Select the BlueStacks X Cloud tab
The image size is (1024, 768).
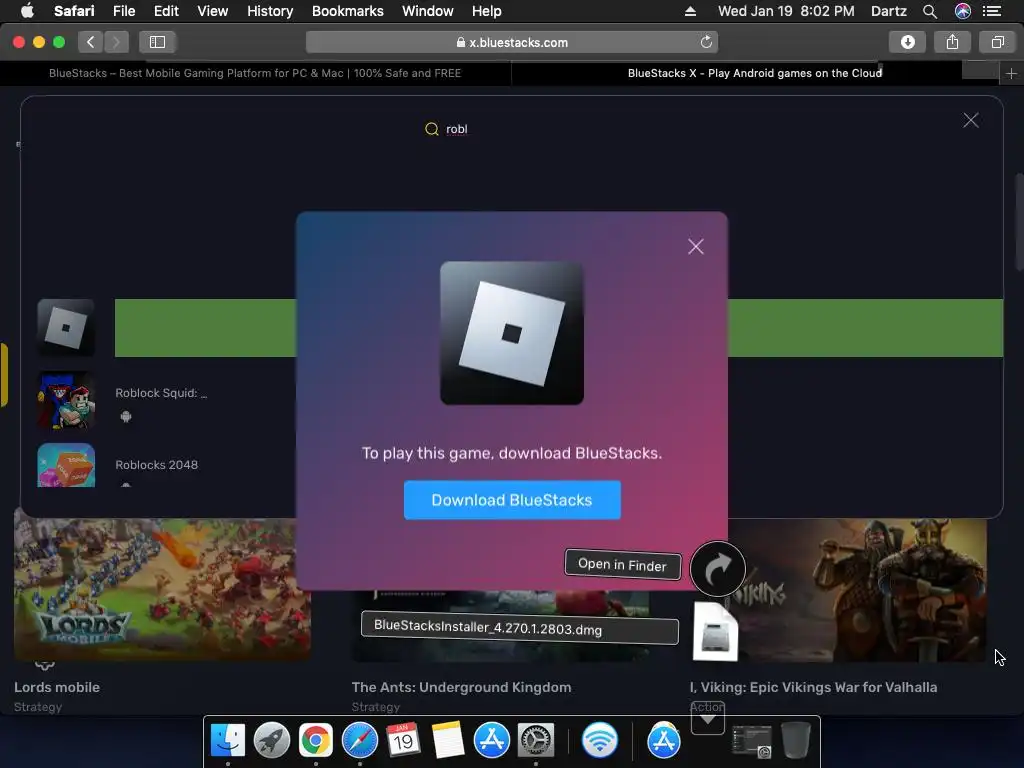pos(755,73)
